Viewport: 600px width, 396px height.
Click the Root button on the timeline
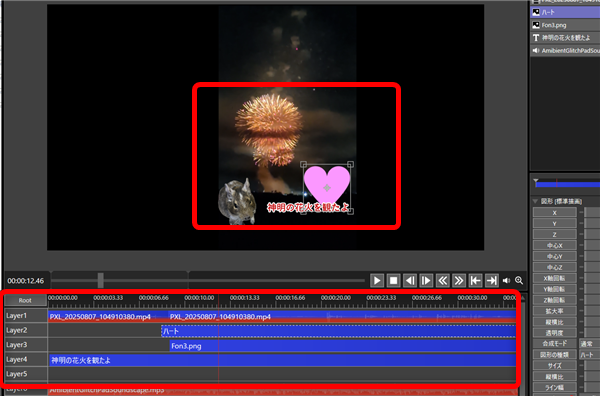coord(25,300)
